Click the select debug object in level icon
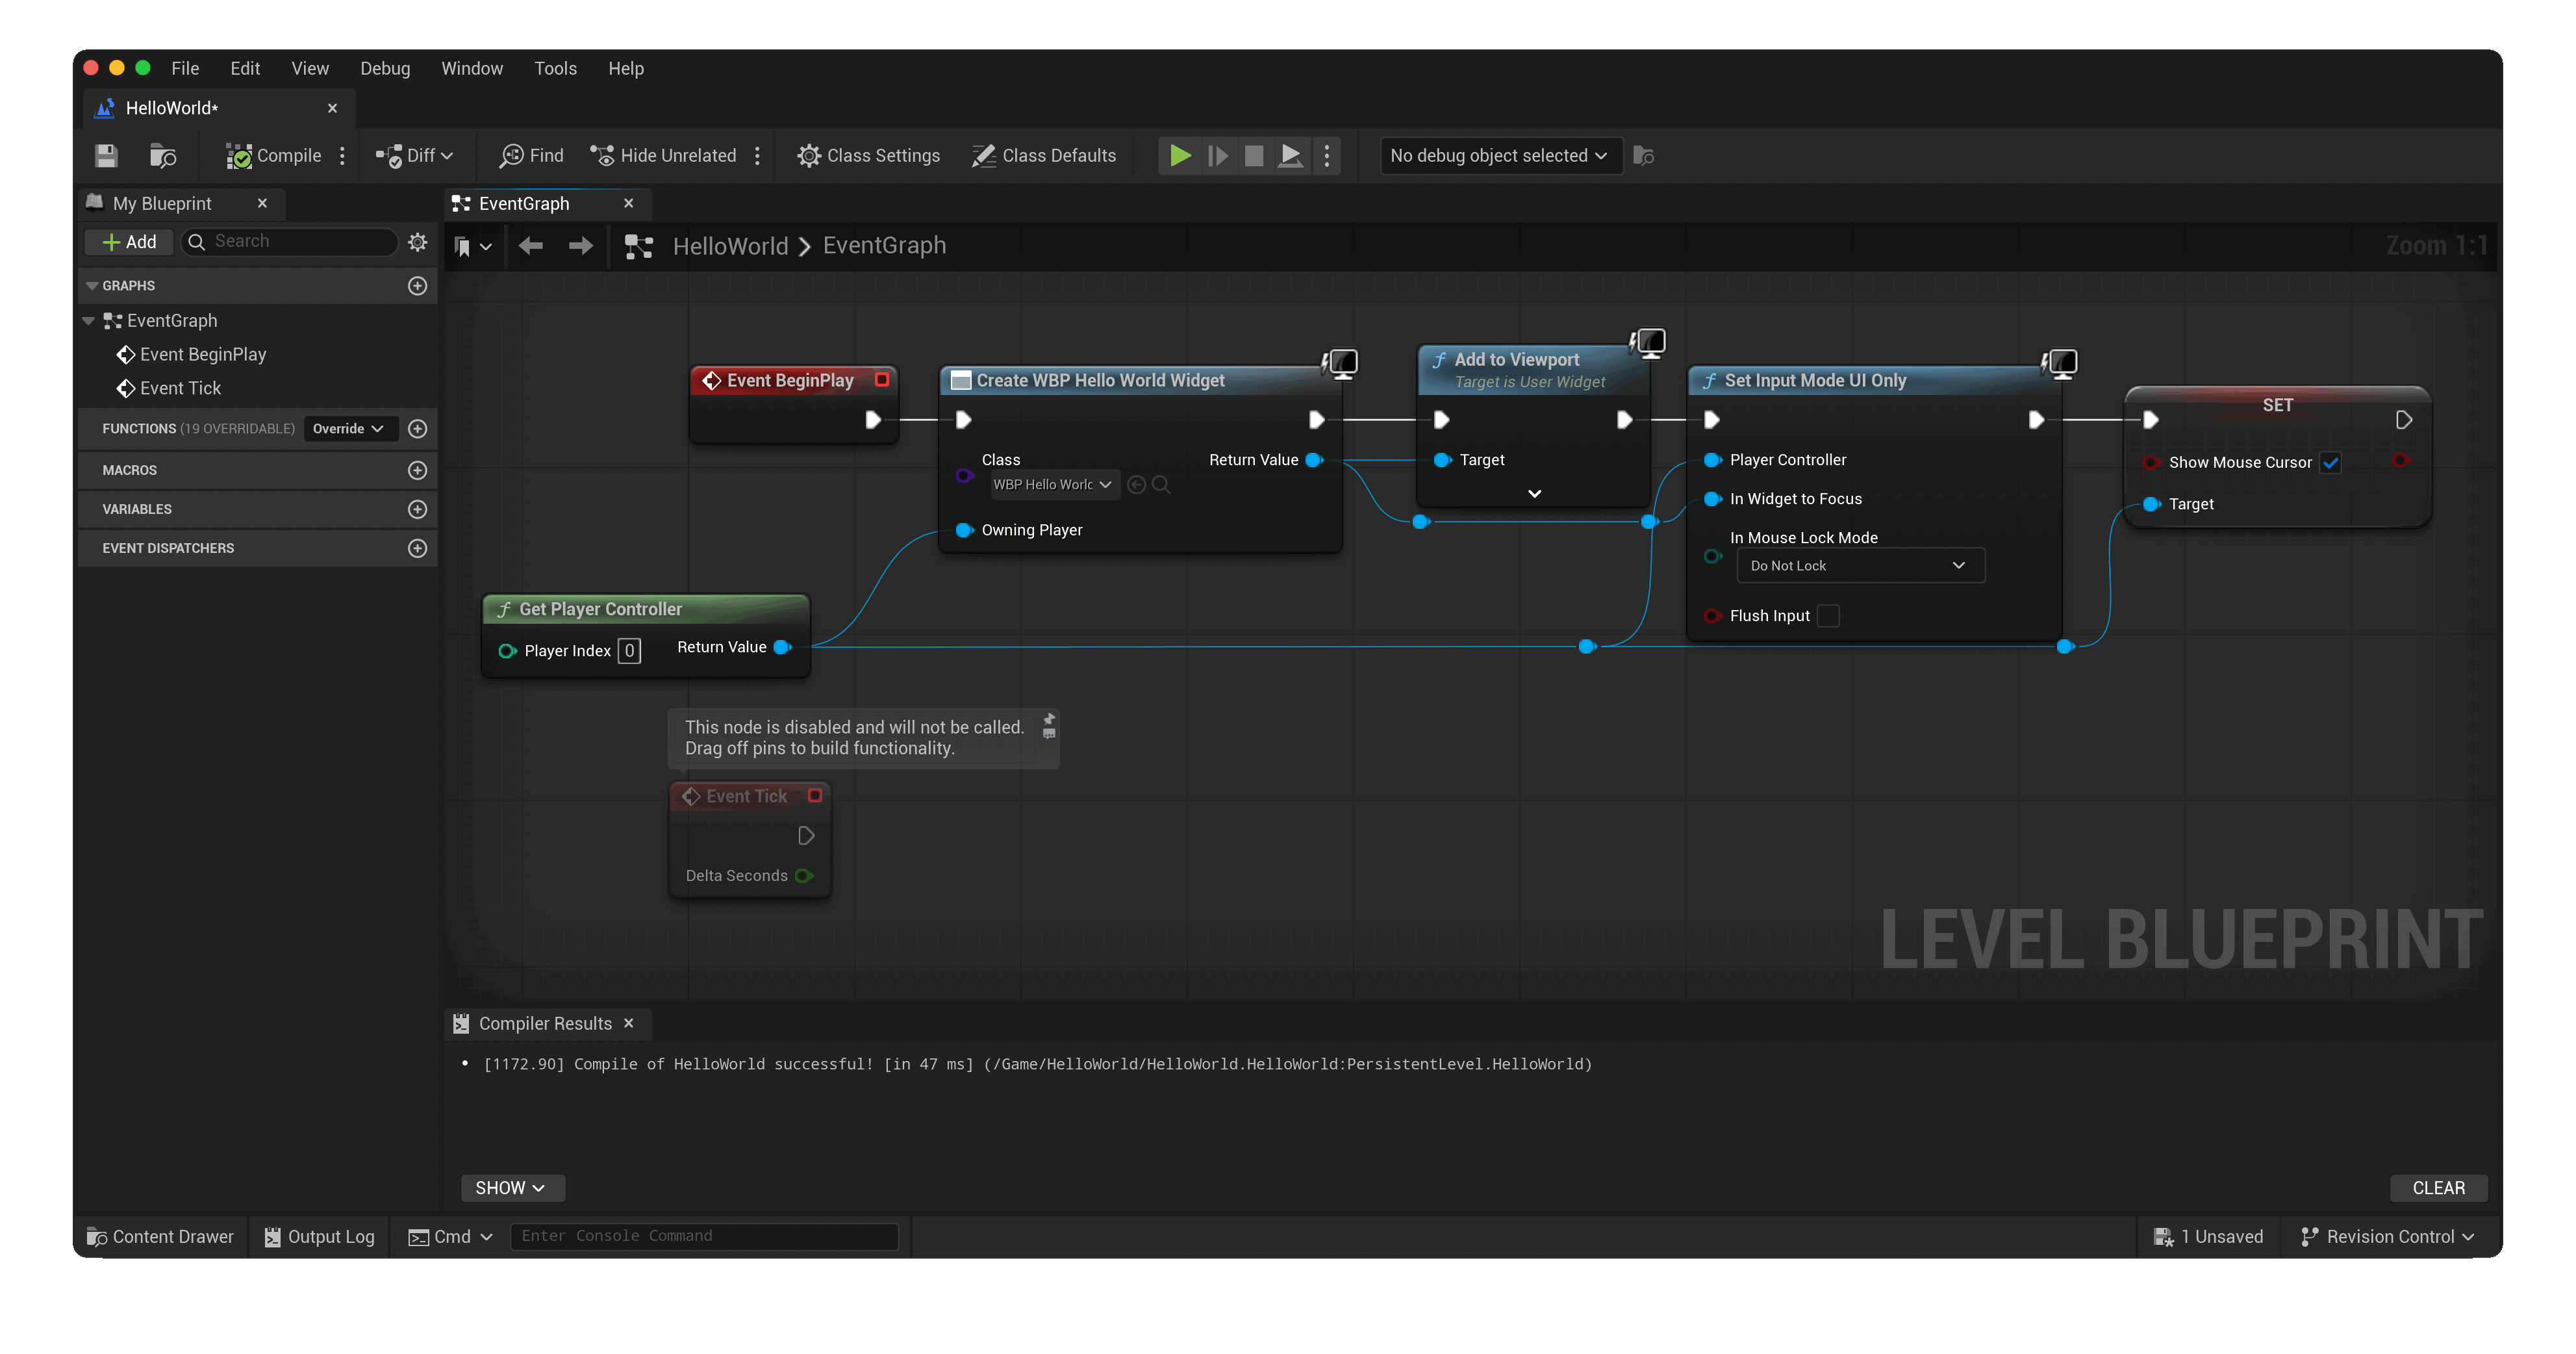 pyautogui.click(x=1643, y=155)
